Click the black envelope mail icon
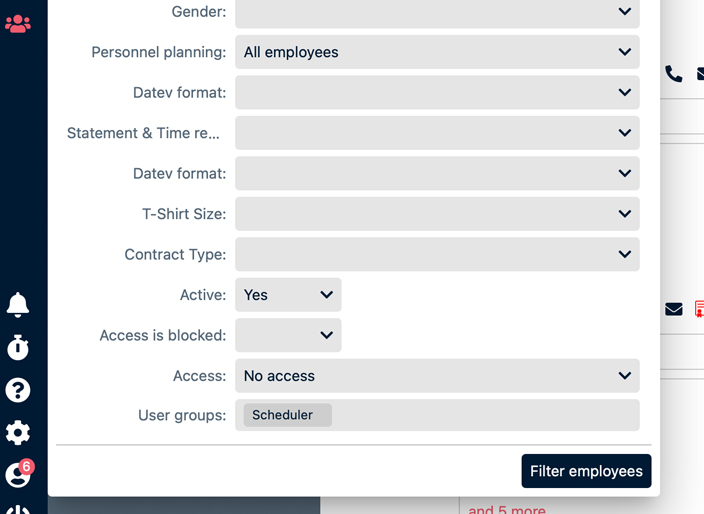 pos(673,309)
